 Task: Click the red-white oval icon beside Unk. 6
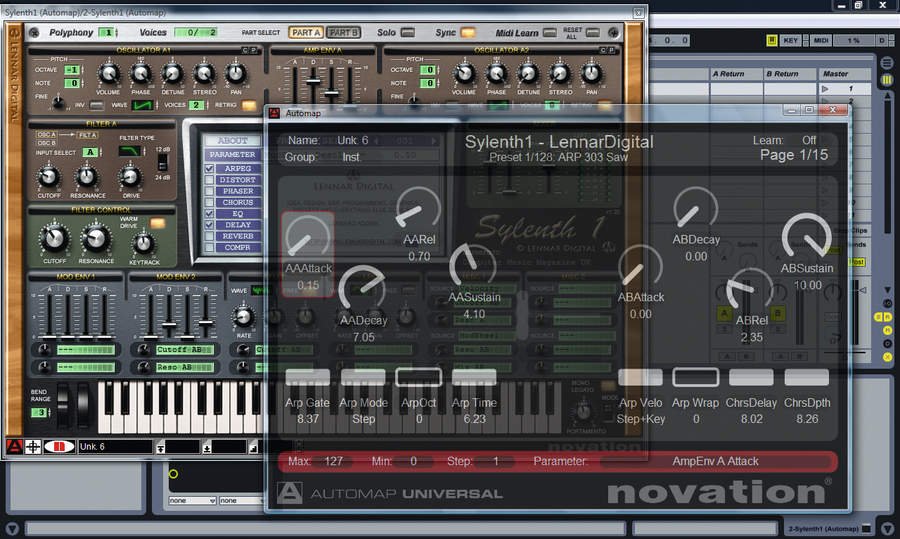click(59, 446)
